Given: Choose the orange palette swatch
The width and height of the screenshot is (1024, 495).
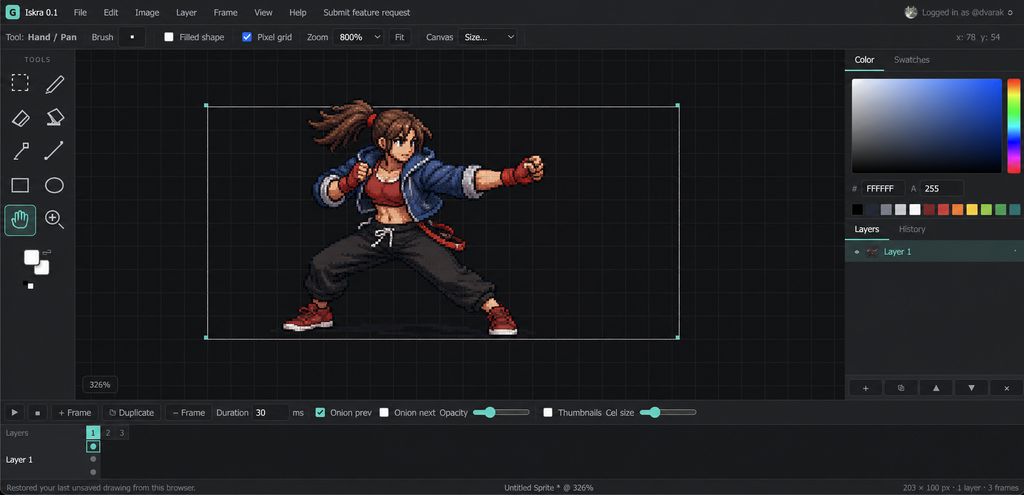Looking at the screenshot, I should coord(957,210).
